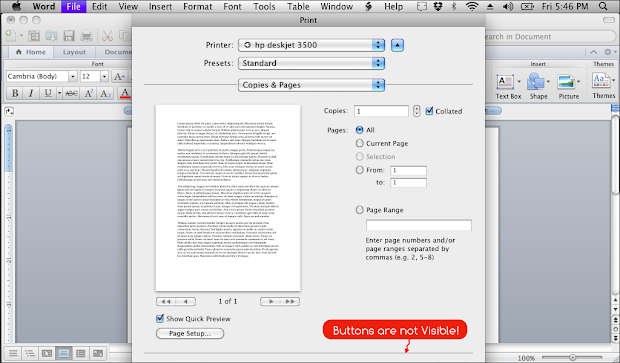Image resolution: width=620 pixels, height=363 pixels.
Task: Go to the previous preview page
Action: (x=186, y=302)
